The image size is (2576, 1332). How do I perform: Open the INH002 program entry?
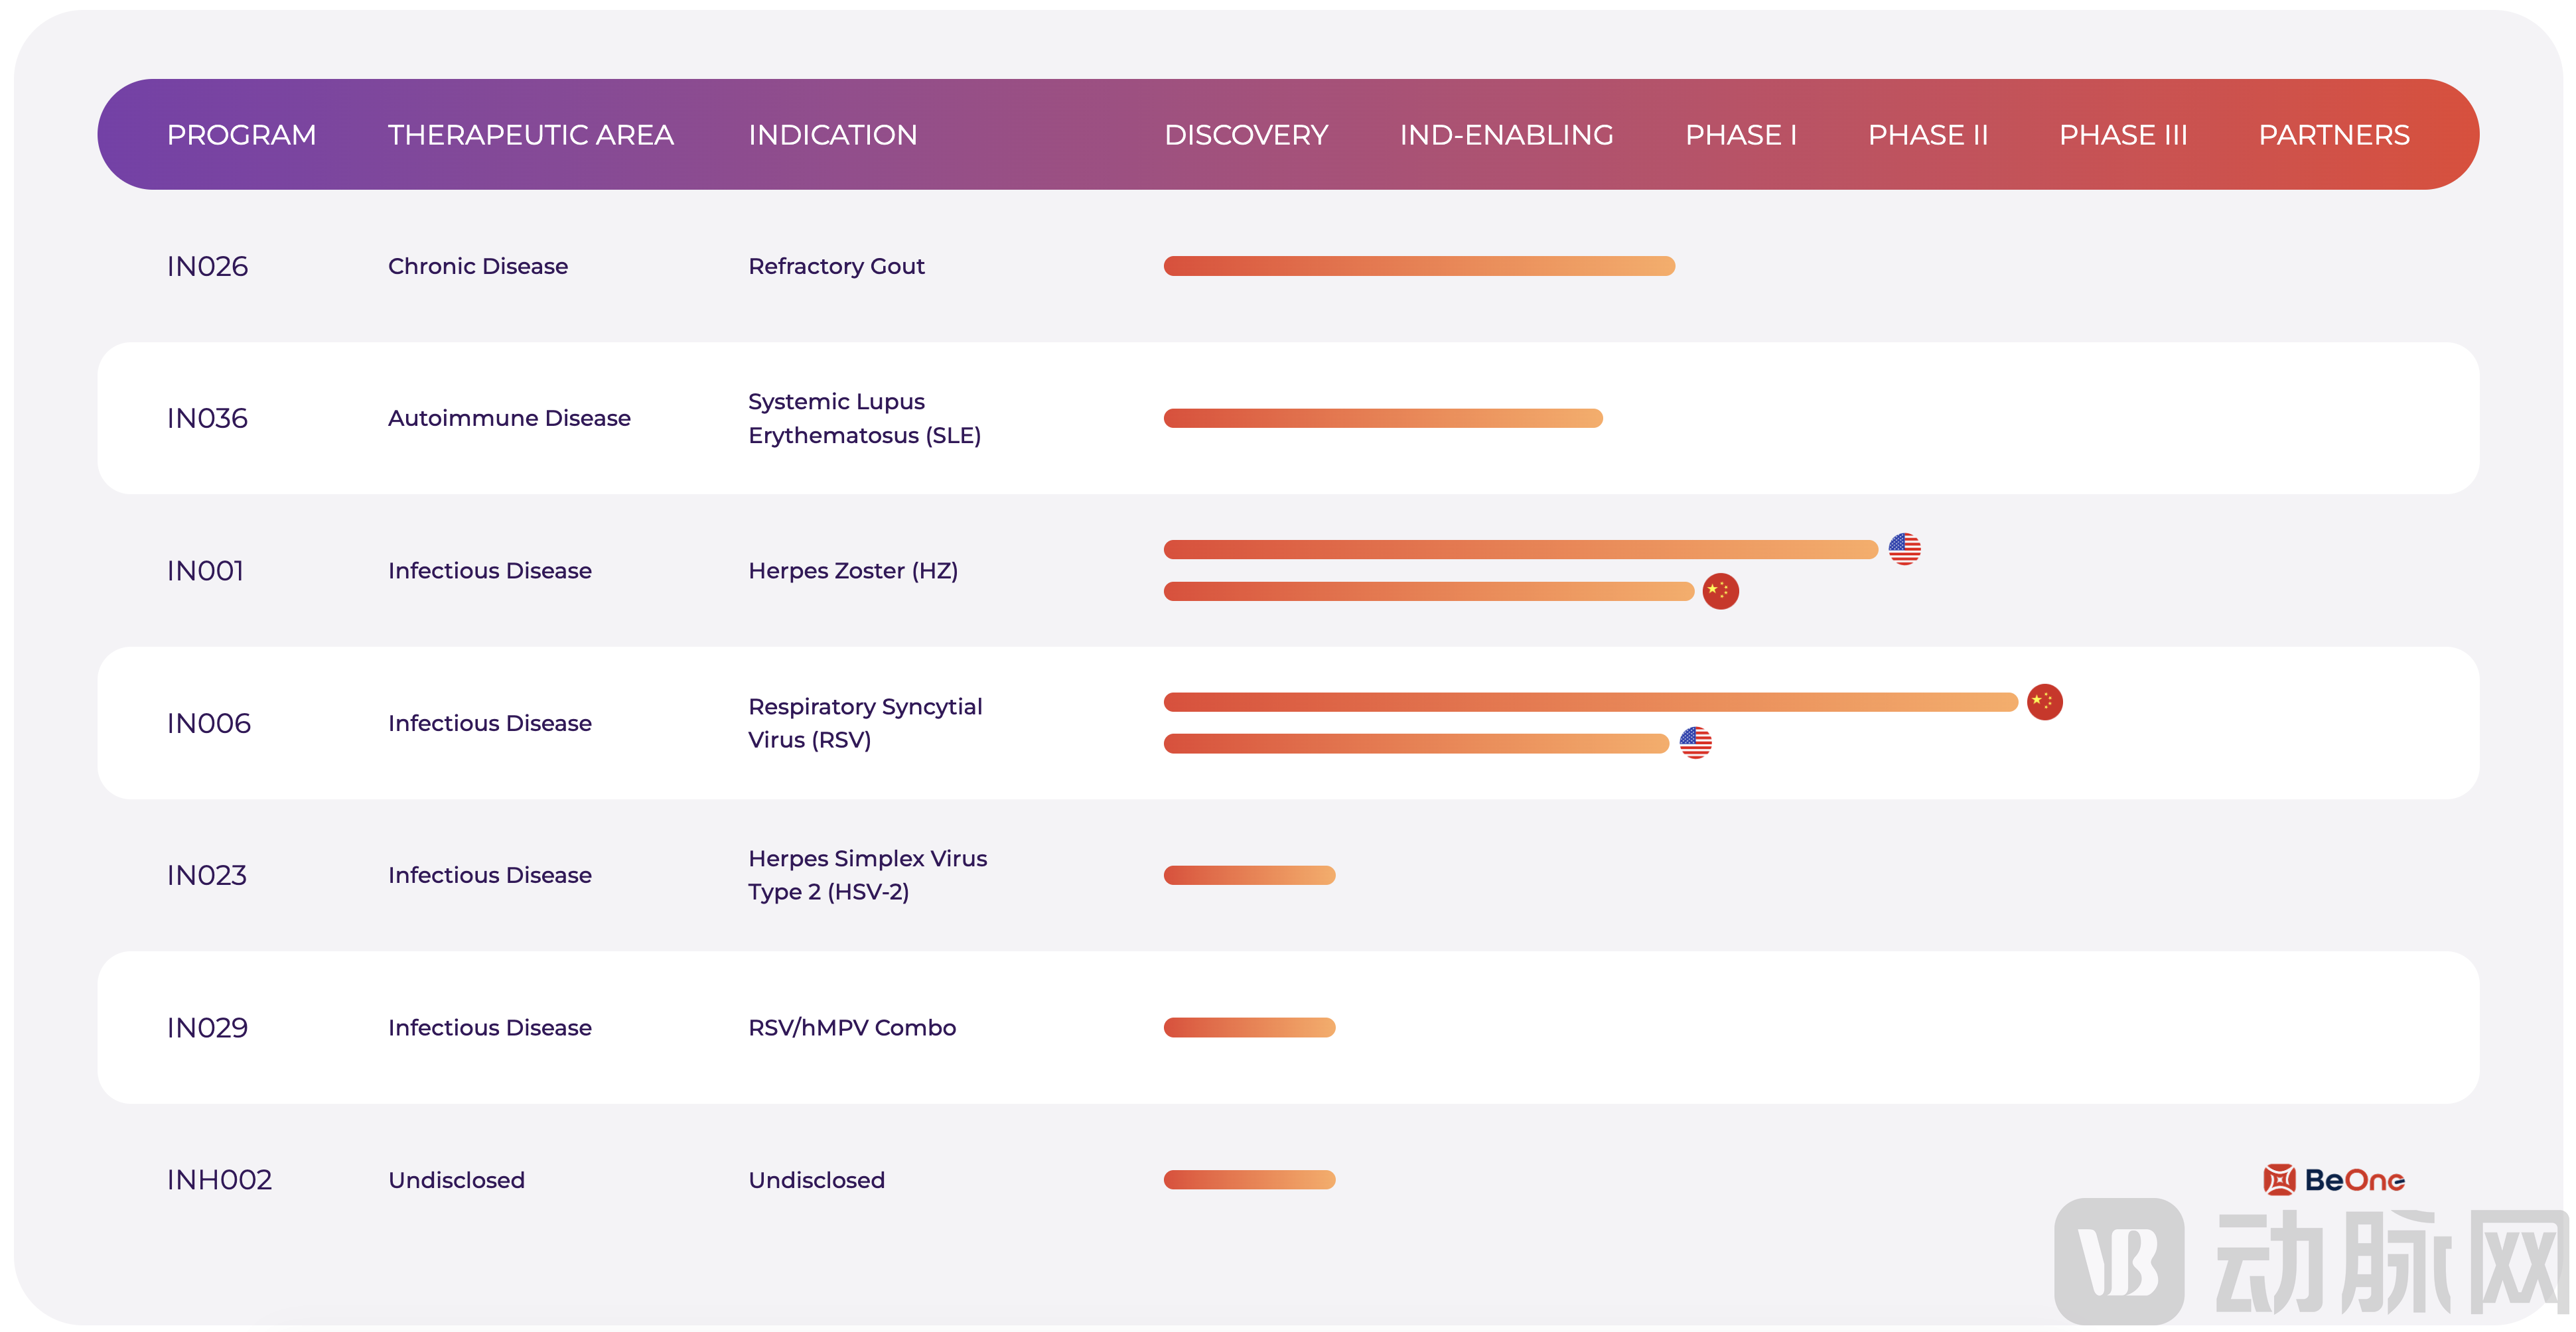pos(219,1180)
